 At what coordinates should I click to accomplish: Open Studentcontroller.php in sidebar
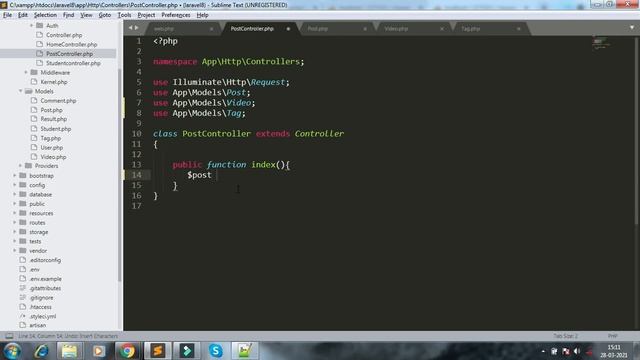(73, 63)
